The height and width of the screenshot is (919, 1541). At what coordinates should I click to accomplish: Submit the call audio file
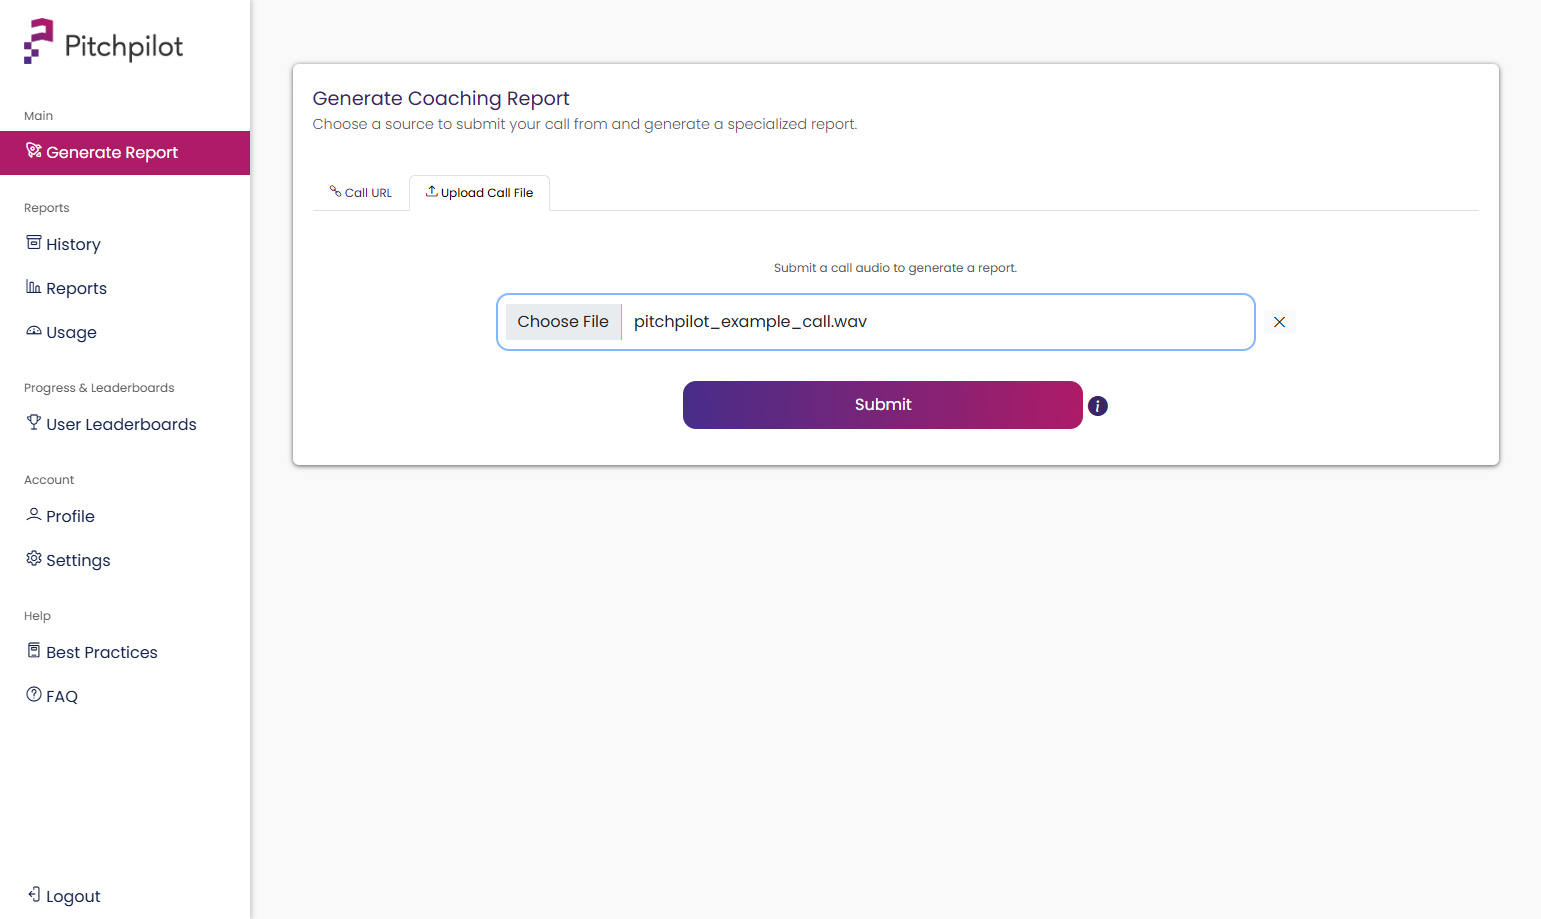tap(883, 405)
